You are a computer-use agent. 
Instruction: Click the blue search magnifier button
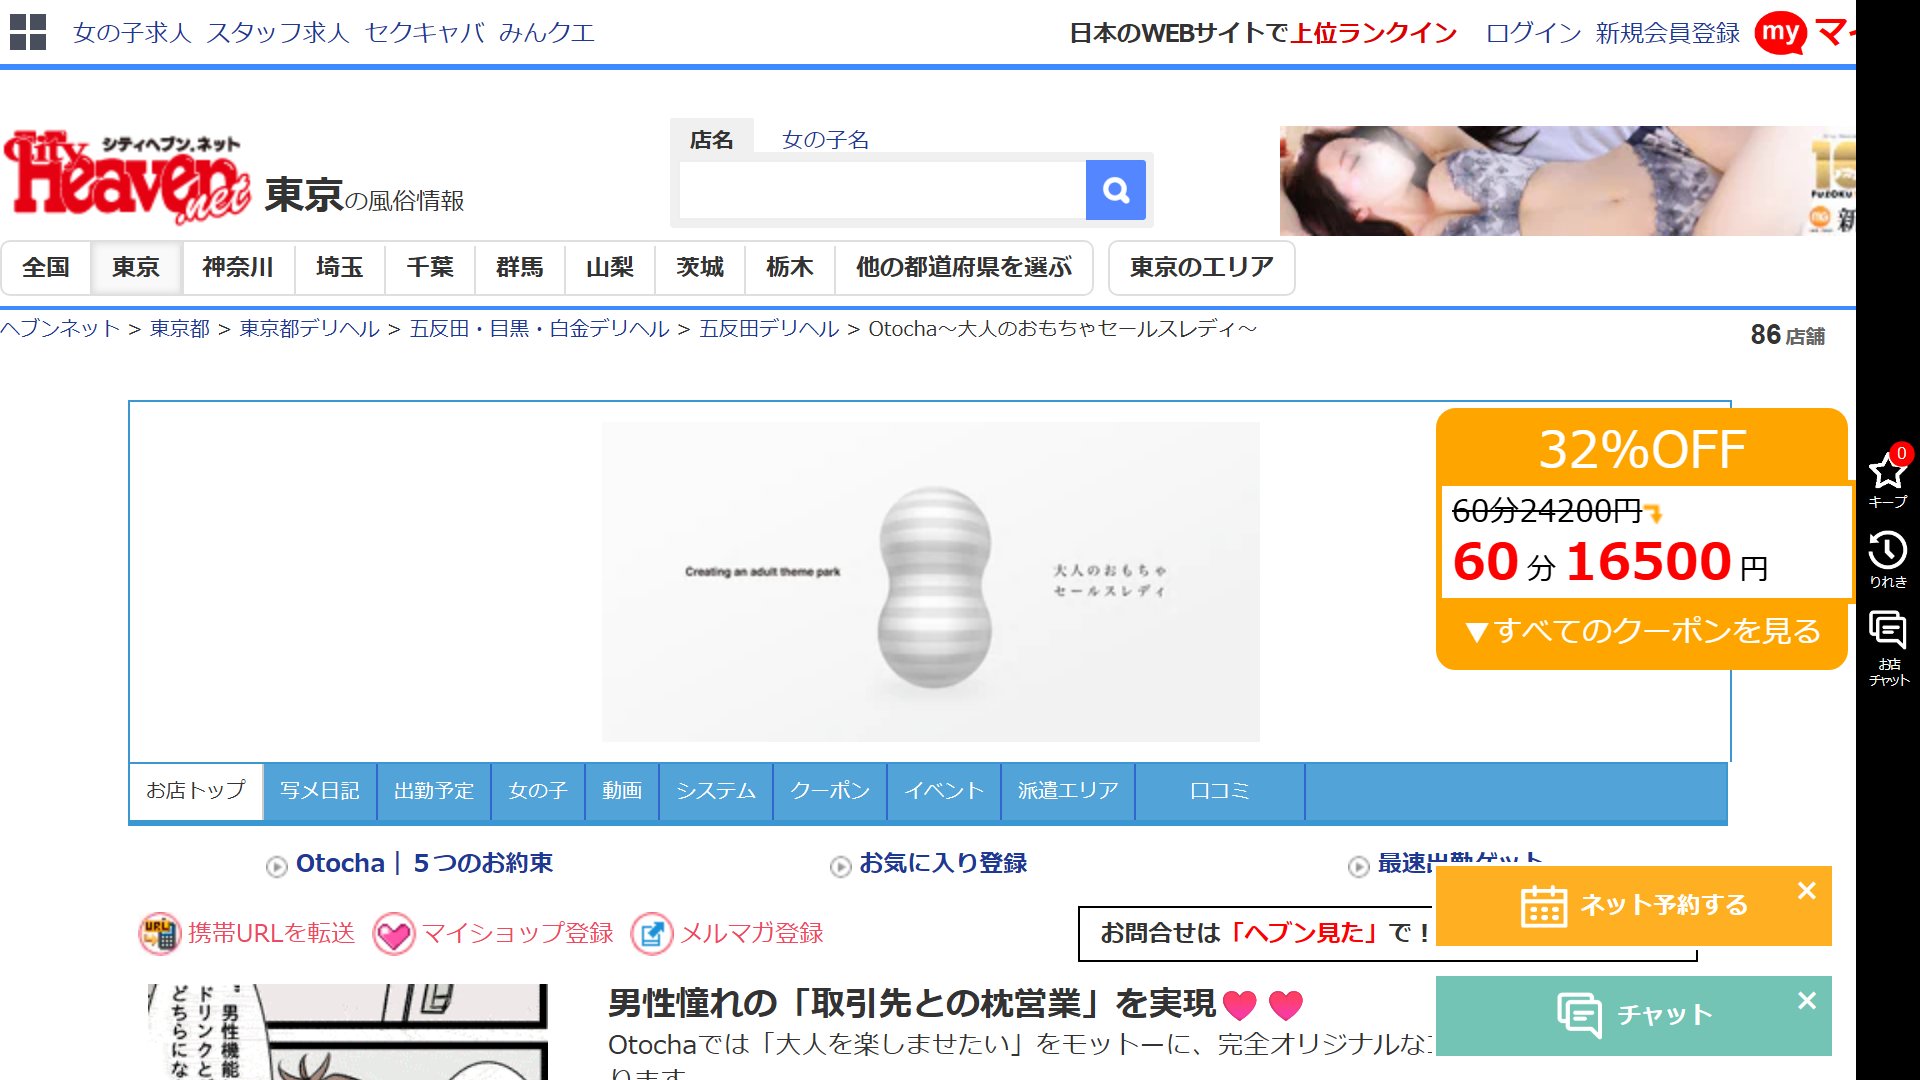click(x=1116, y=190)
